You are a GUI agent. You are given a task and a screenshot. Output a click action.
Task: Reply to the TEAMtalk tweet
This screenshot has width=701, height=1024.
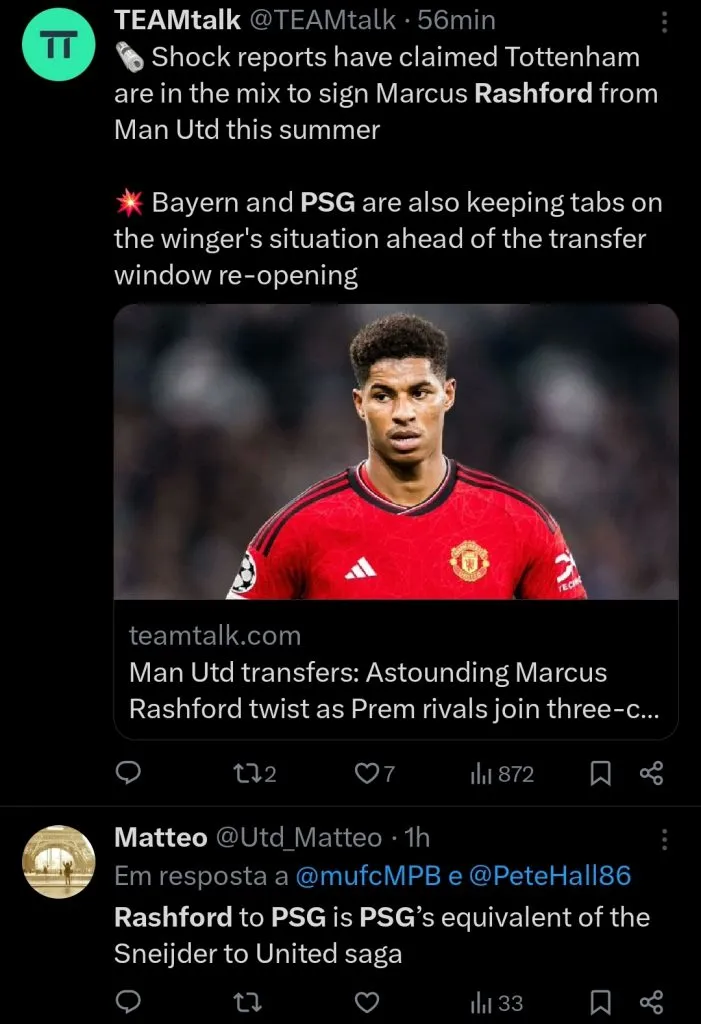129,773
